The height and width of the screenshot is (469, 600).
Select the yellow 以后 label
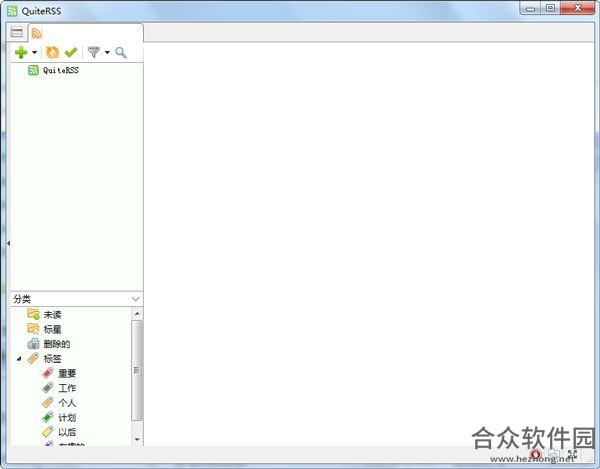(x=59, y=432)
